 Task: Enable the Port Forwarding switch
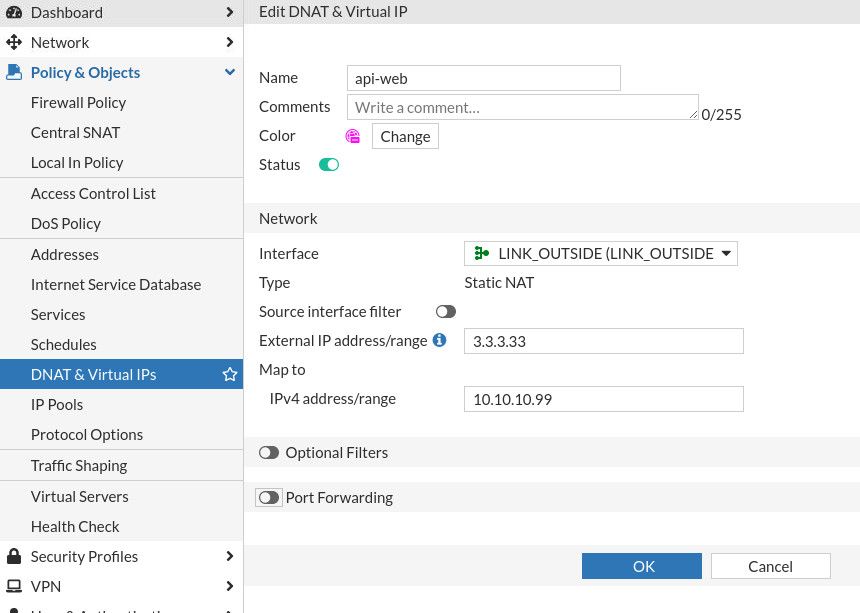pos(268,497)
